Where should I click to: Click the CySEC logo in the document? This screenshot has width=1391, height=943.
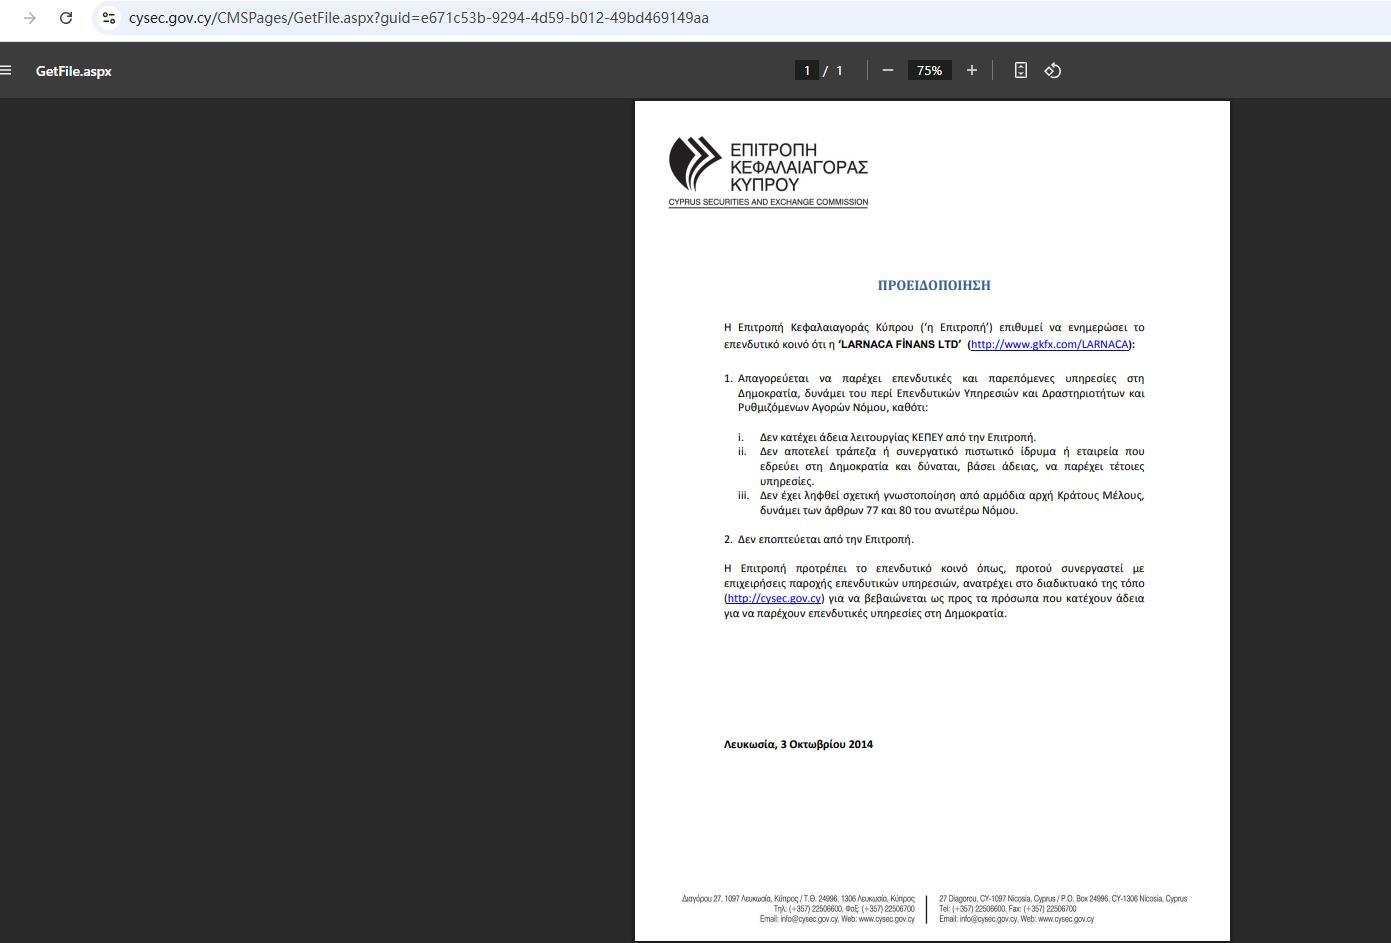768,171
